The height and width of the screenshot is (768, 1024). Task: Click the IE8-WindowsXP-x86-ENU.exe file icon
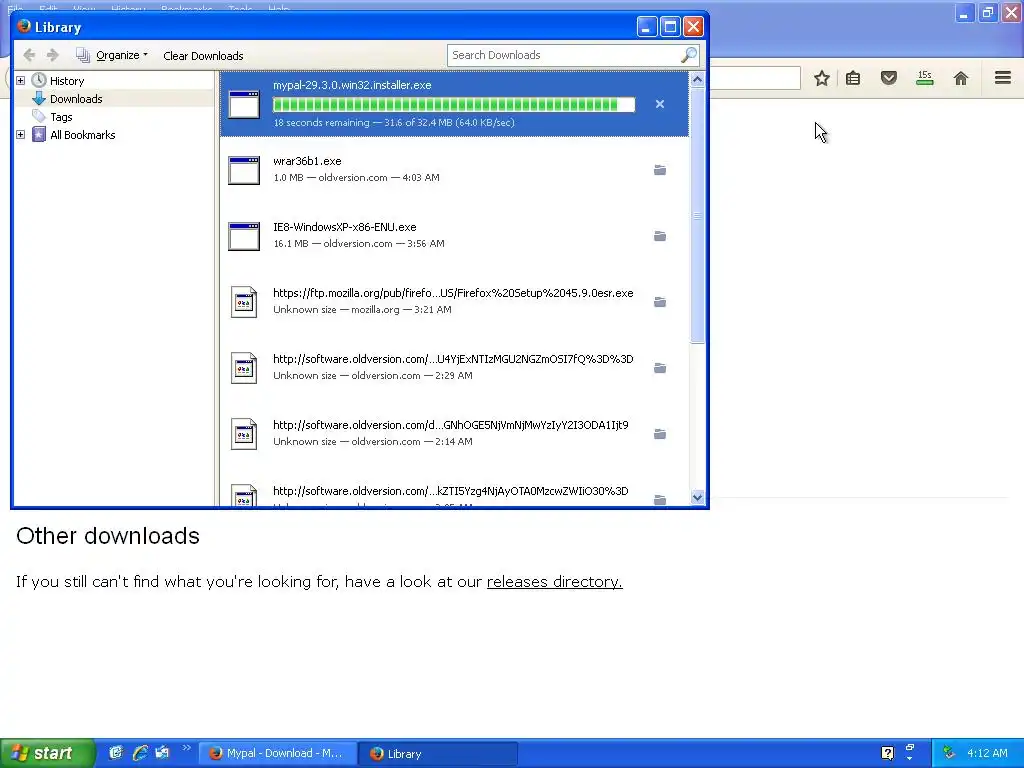tap(244, 236)
